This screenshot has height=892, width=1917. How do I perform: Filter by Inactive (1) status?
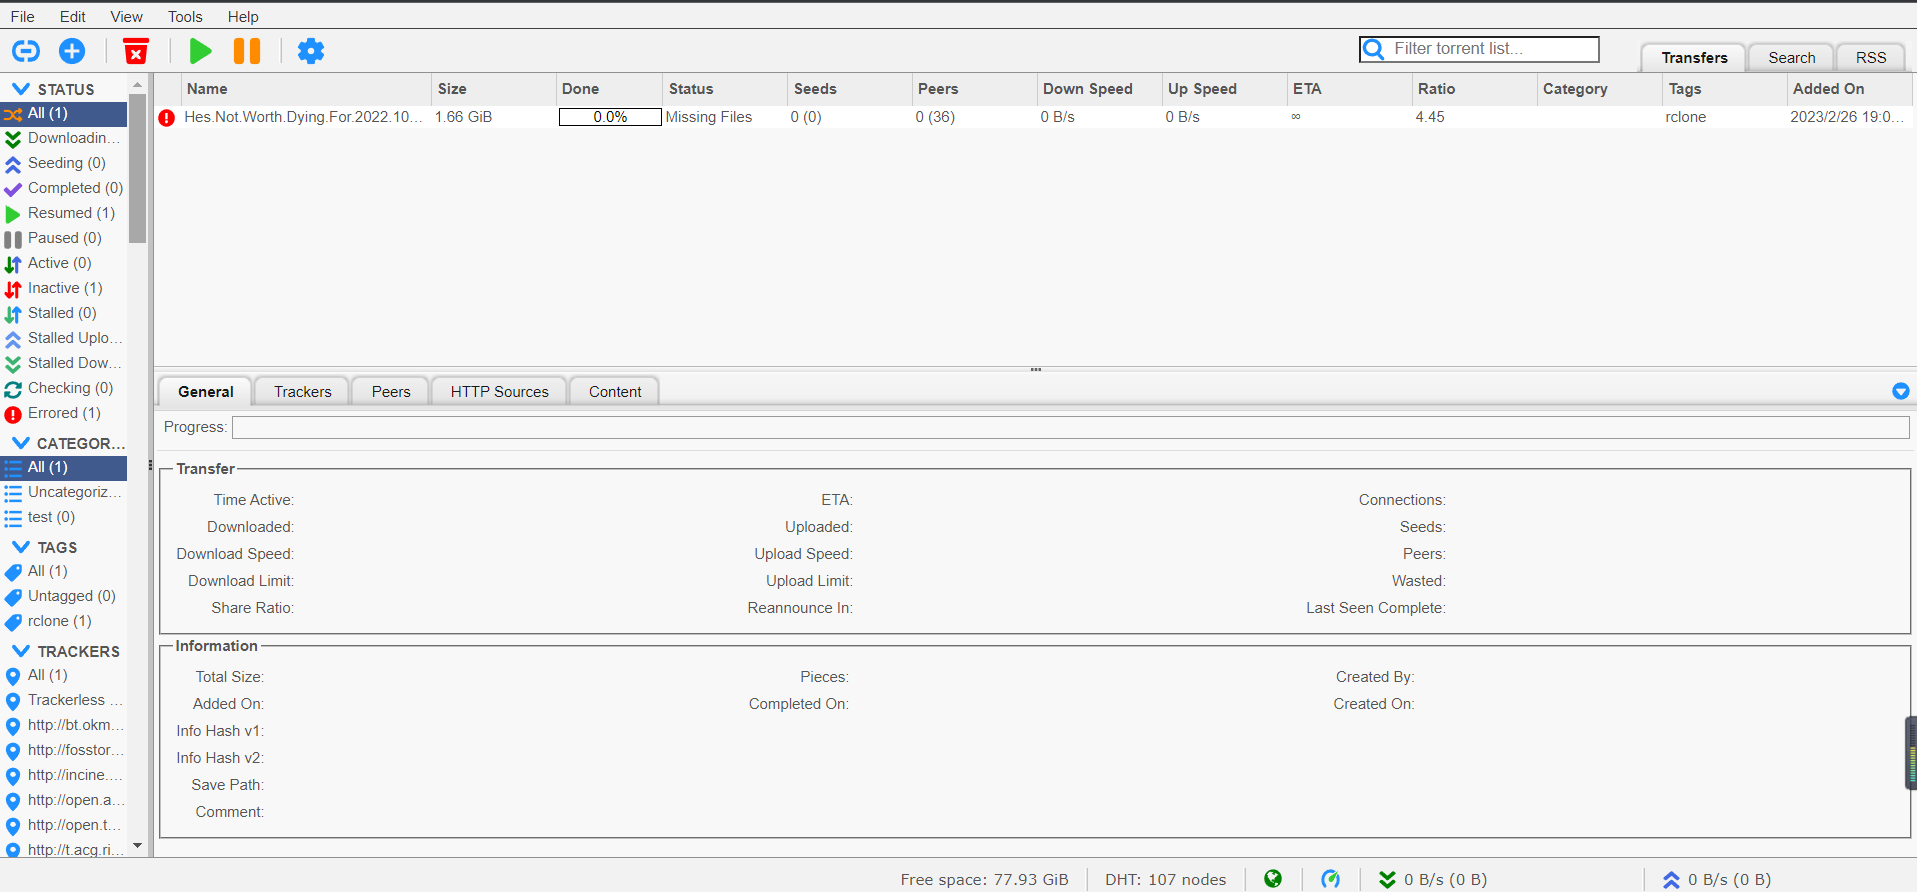[x=64, y=288]
